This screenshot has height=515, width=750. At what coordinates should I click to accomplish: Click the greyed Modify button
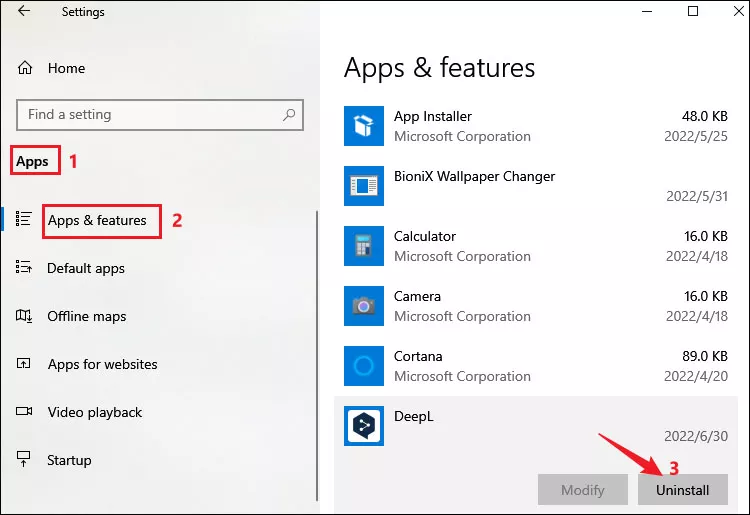coord(583,490)
